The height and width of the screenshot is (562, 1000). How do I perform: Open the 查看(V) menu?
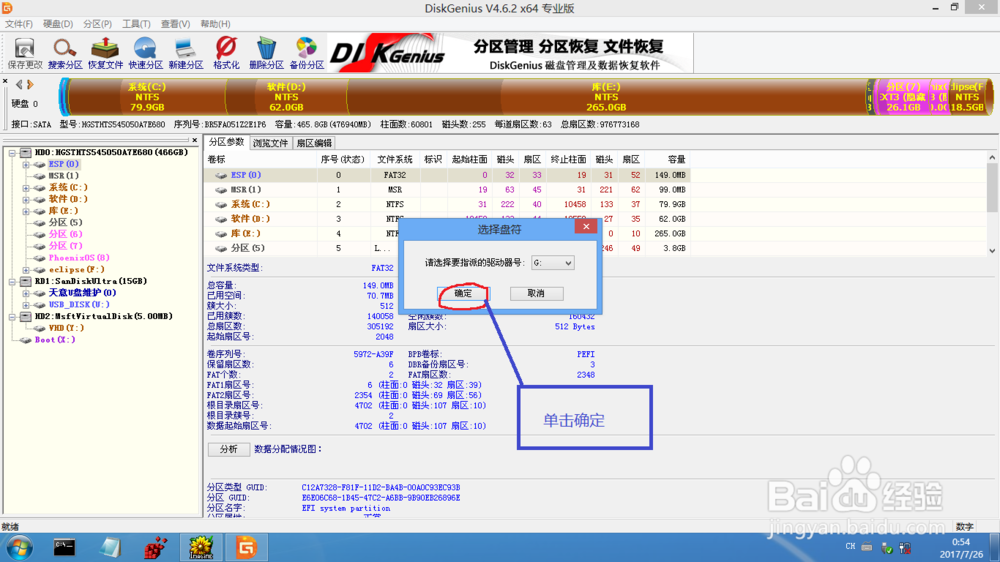coord(175,24)
